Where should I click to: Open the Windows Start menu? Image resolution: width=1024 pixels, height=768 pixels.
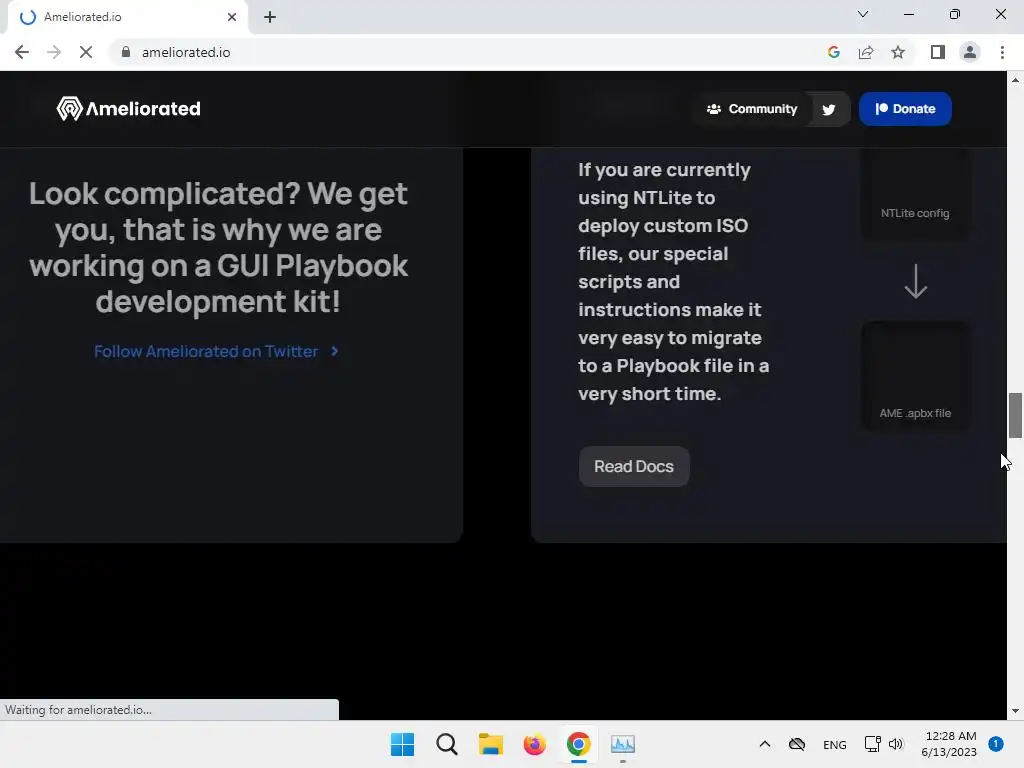coord(402,744)
